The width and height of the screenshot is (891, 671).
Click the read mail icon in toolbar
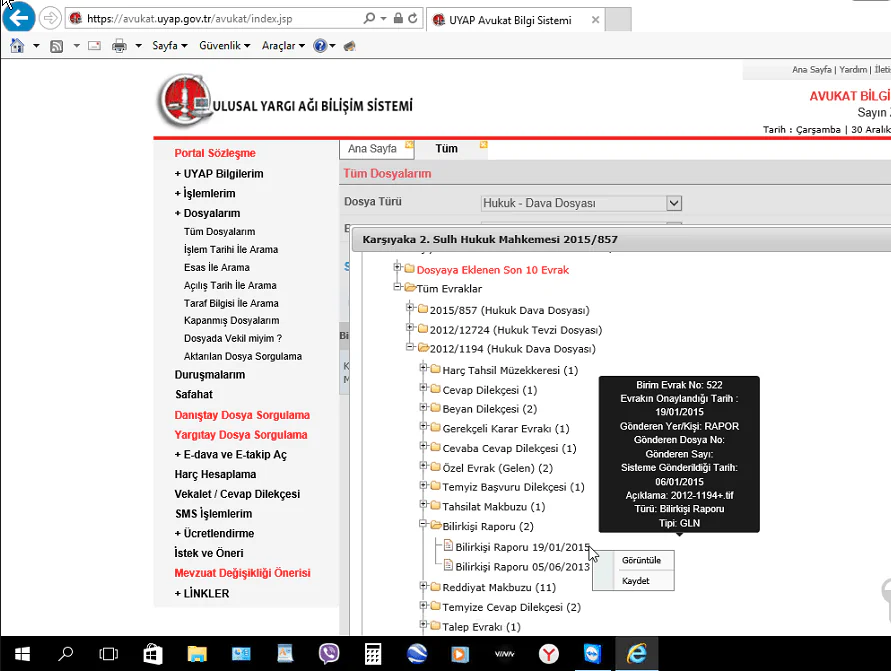tap(94, 45)
